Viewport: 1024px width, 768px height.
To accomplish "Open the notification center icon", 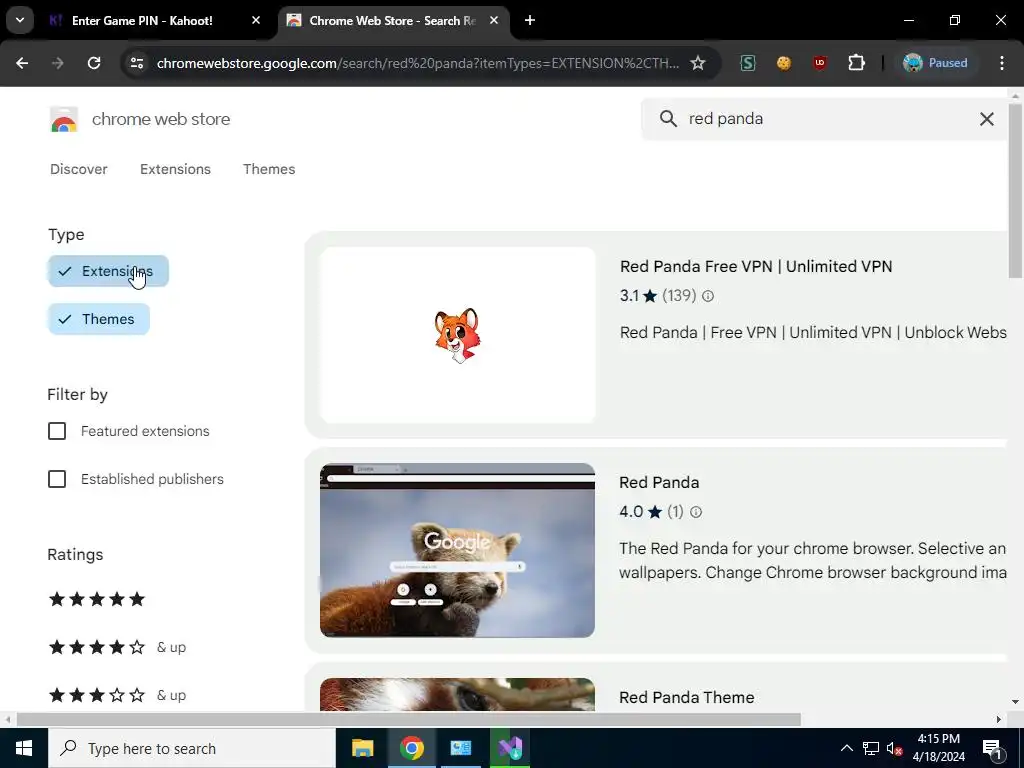I will (992, 748).
